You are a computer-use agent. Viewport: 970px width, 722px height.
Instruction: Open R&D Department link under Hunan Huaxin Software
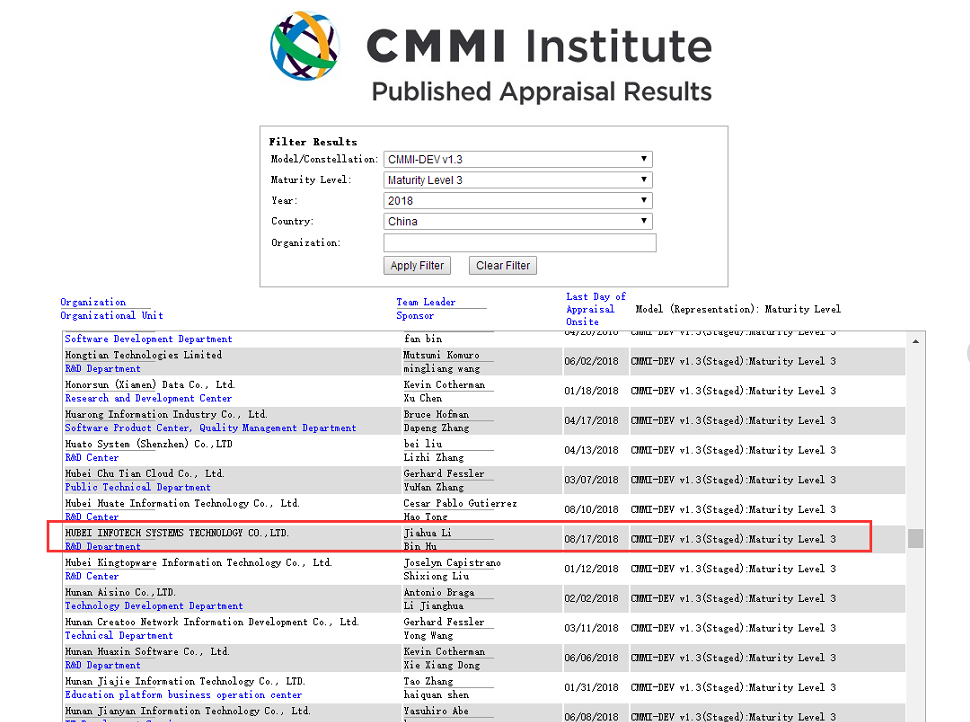(103, 666)
